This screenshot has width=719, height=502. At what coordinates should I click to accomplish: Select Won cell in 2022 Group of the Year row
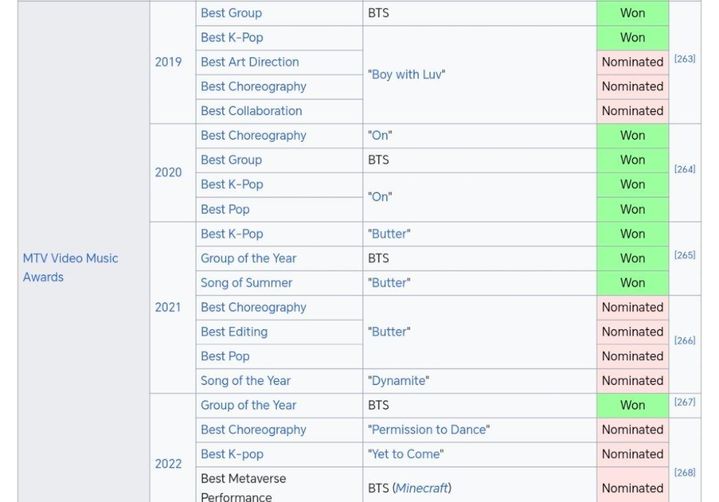point(633,405)
